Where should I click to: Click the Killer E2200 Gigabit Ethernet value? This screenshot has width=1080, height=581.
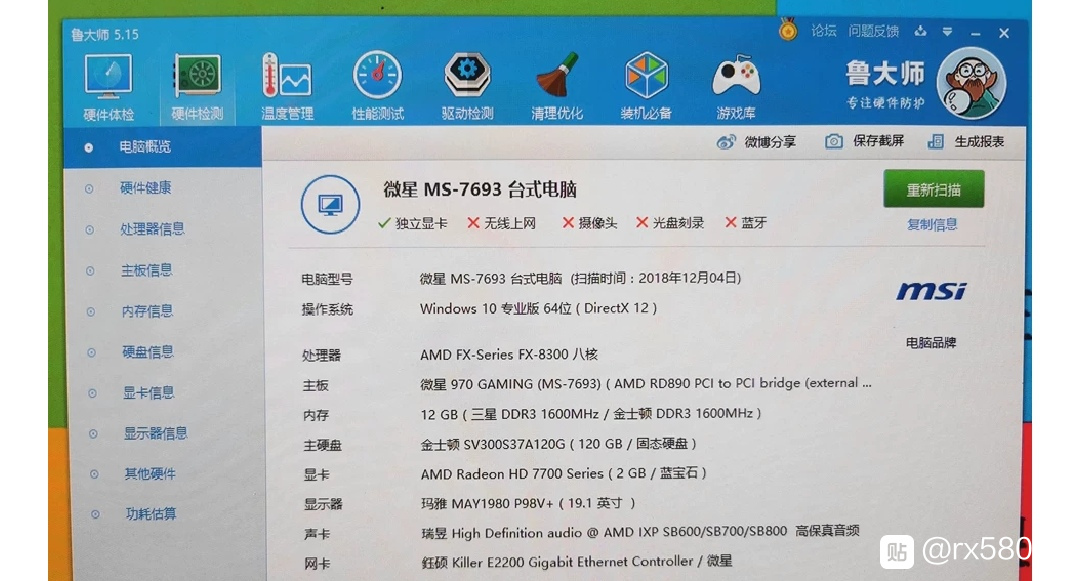[577, 562]
